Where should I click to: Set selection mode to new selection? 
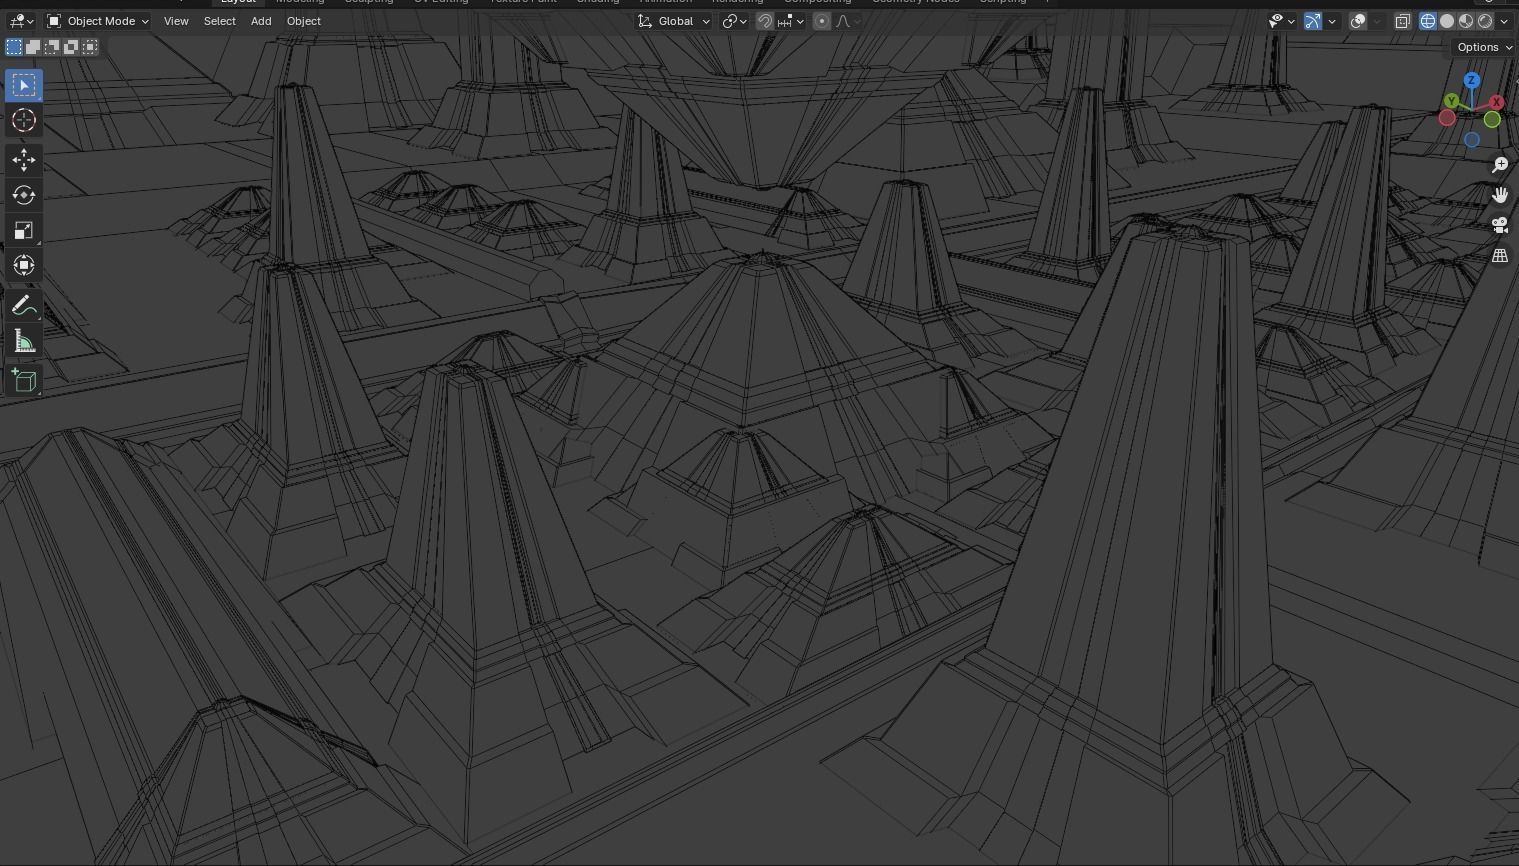(x=14, y=47)
